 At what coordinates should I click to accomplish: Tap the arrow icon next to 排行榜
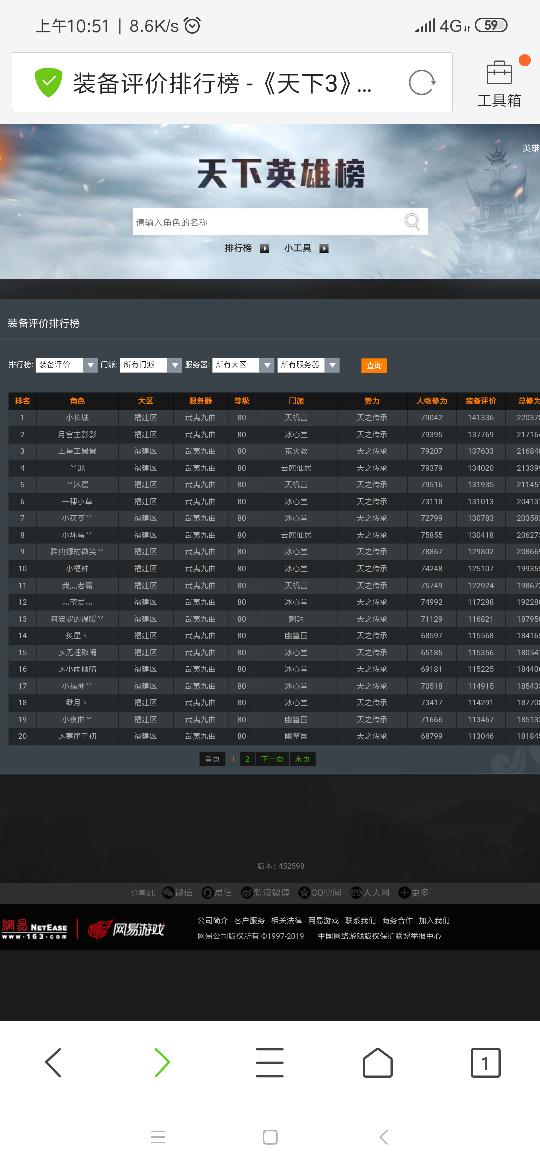tap(264, 248)
